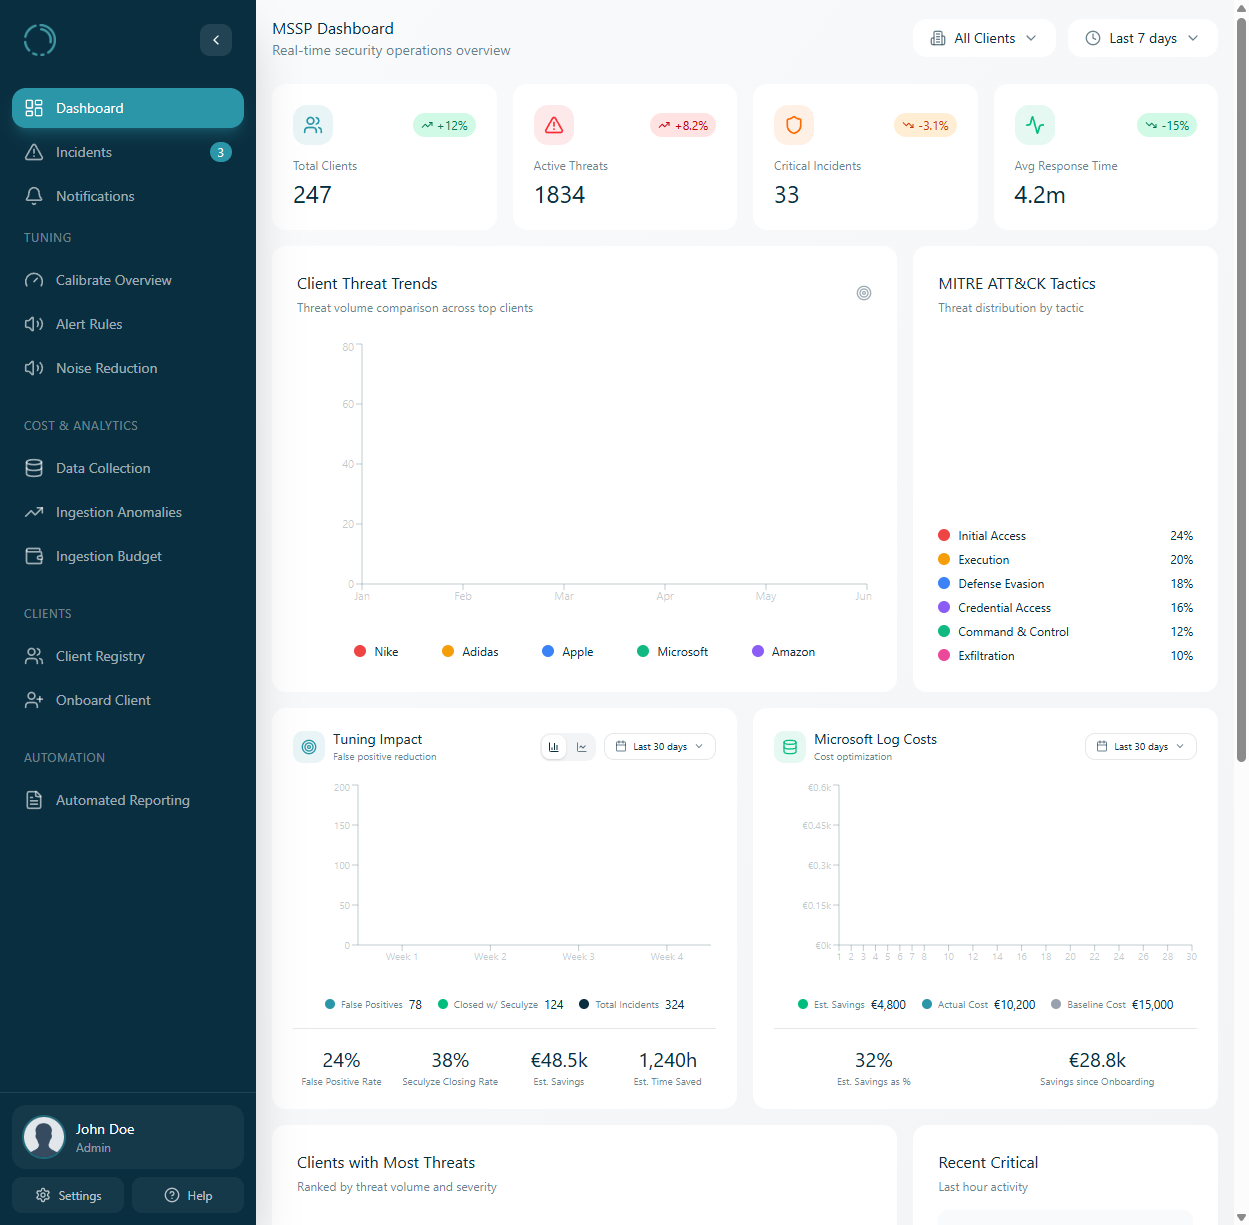Click the page vertical scrollbar
This screenshot has height=1225, width=1249.
(x=1241, y=390)
